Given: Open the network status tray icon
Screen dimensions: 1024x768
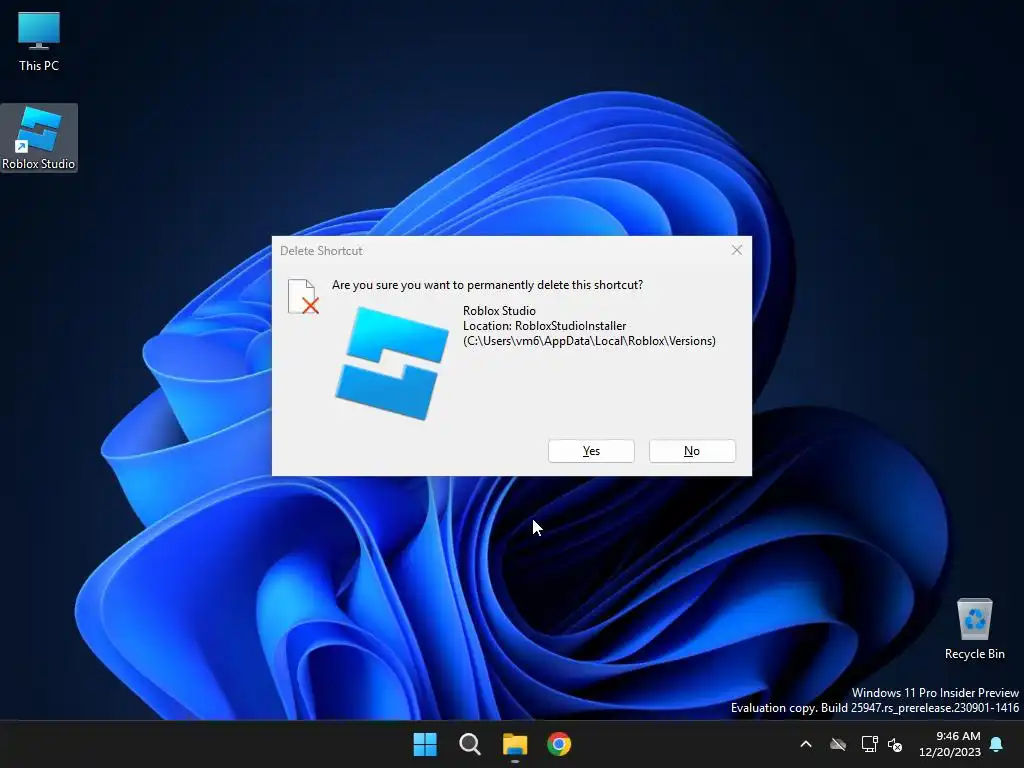Looking at the screenshot, I should tap(869, 744).
